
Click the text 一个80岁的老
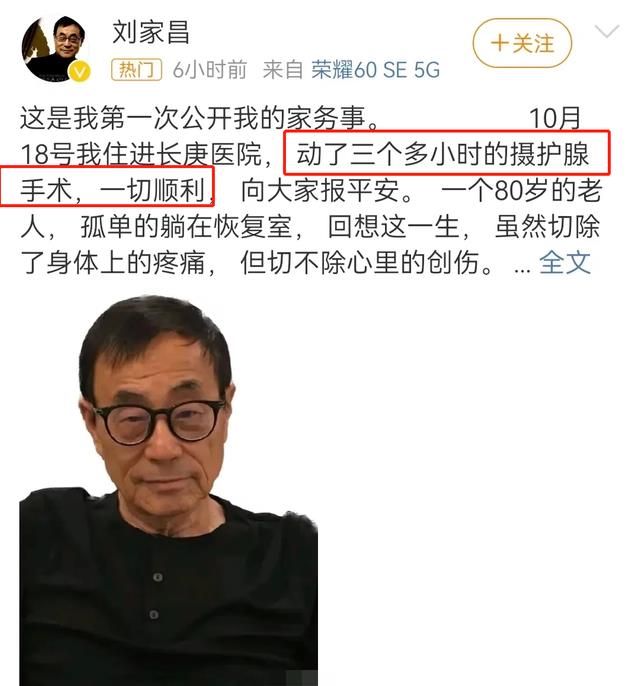pyautogui.click(x=521, y=190)
